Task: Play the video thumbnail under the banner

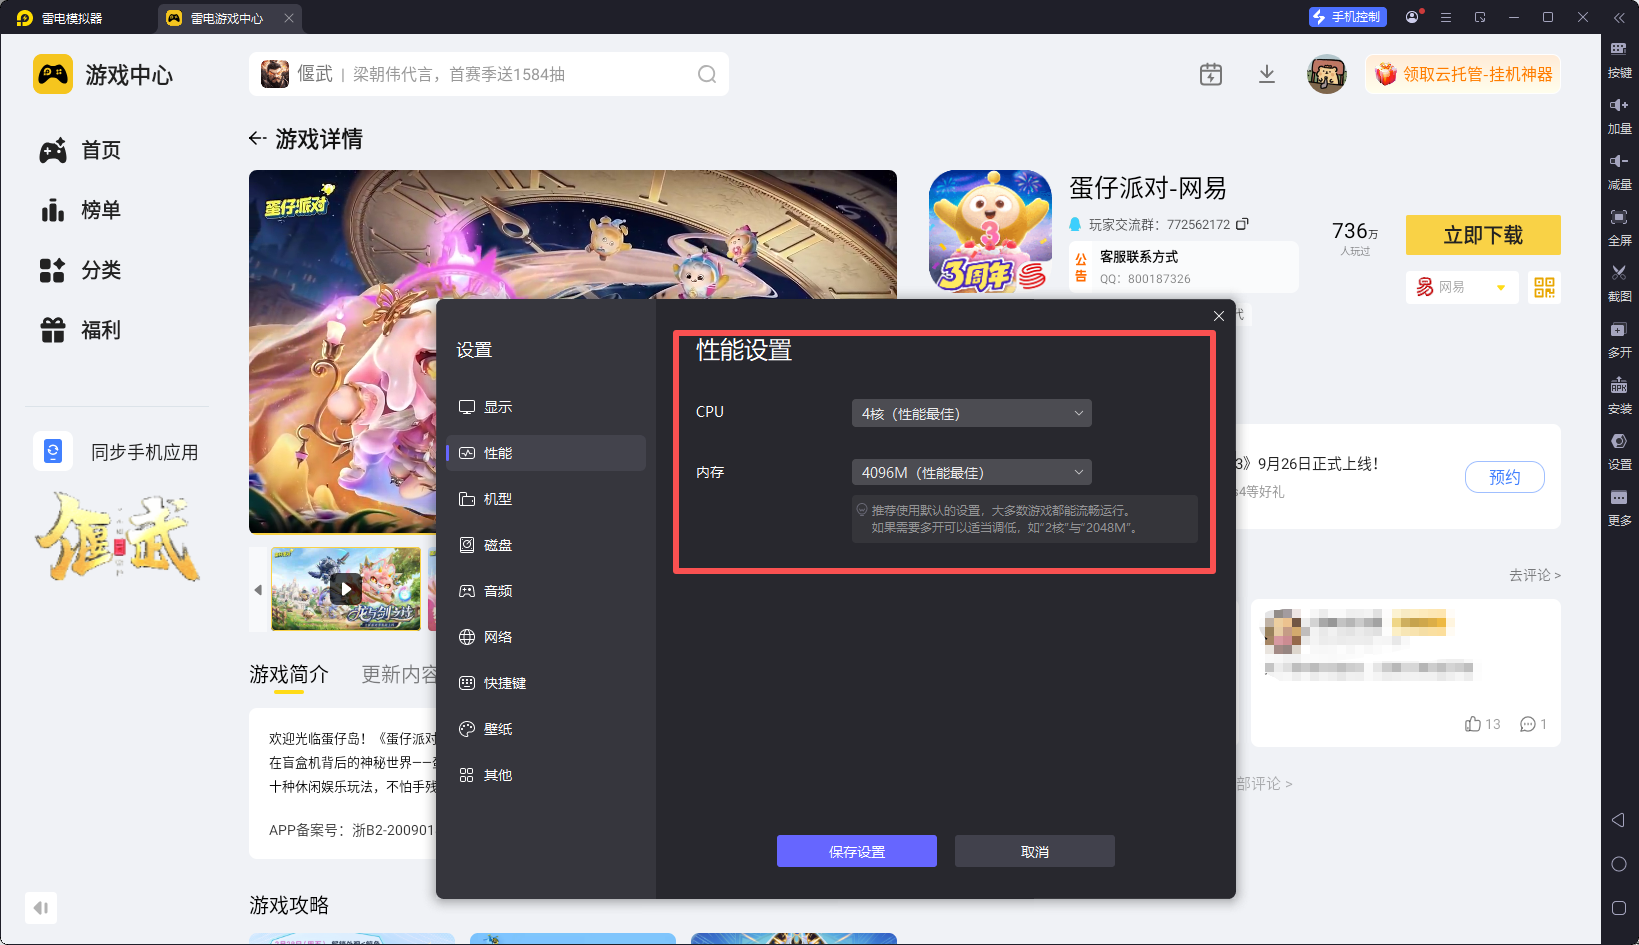Action: [x=346, y=589]
